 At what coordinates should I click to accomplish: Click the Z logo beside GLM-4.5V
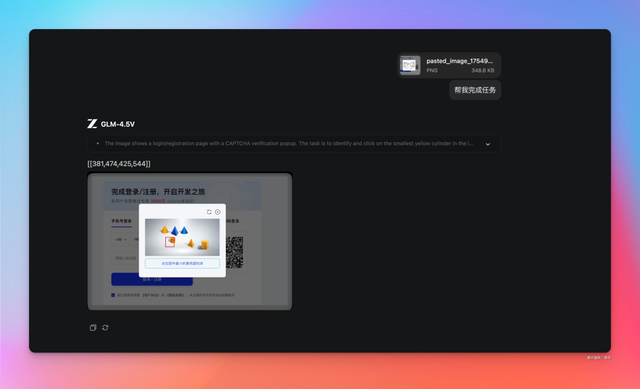click(92, 124)
